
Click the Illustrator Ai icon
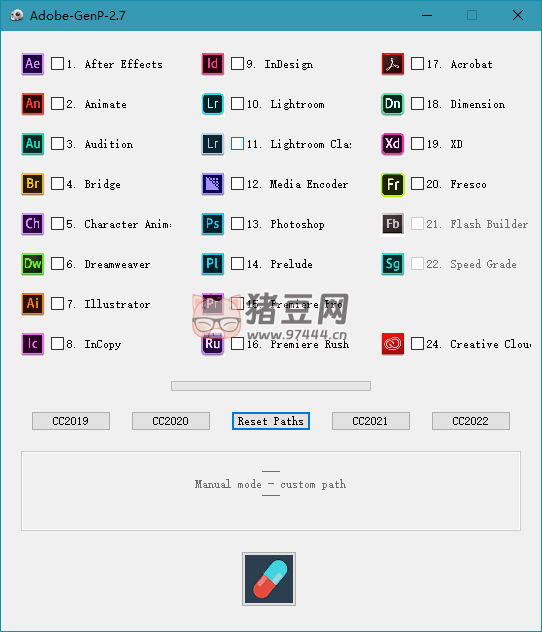click(x=33, y=304)
